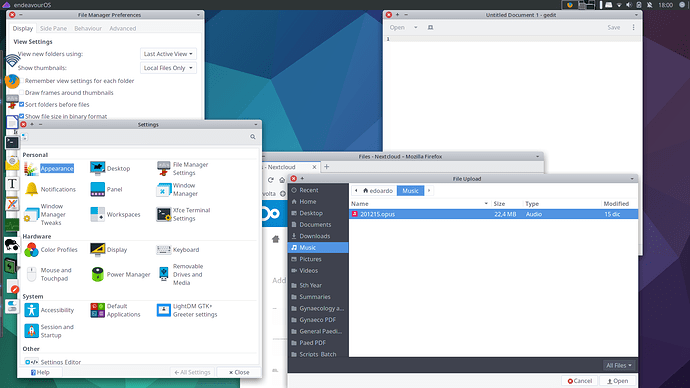Open Local Files Only thumbnails dropdown
This screenshot has width=690, height=388.
[x=168, y=68]
